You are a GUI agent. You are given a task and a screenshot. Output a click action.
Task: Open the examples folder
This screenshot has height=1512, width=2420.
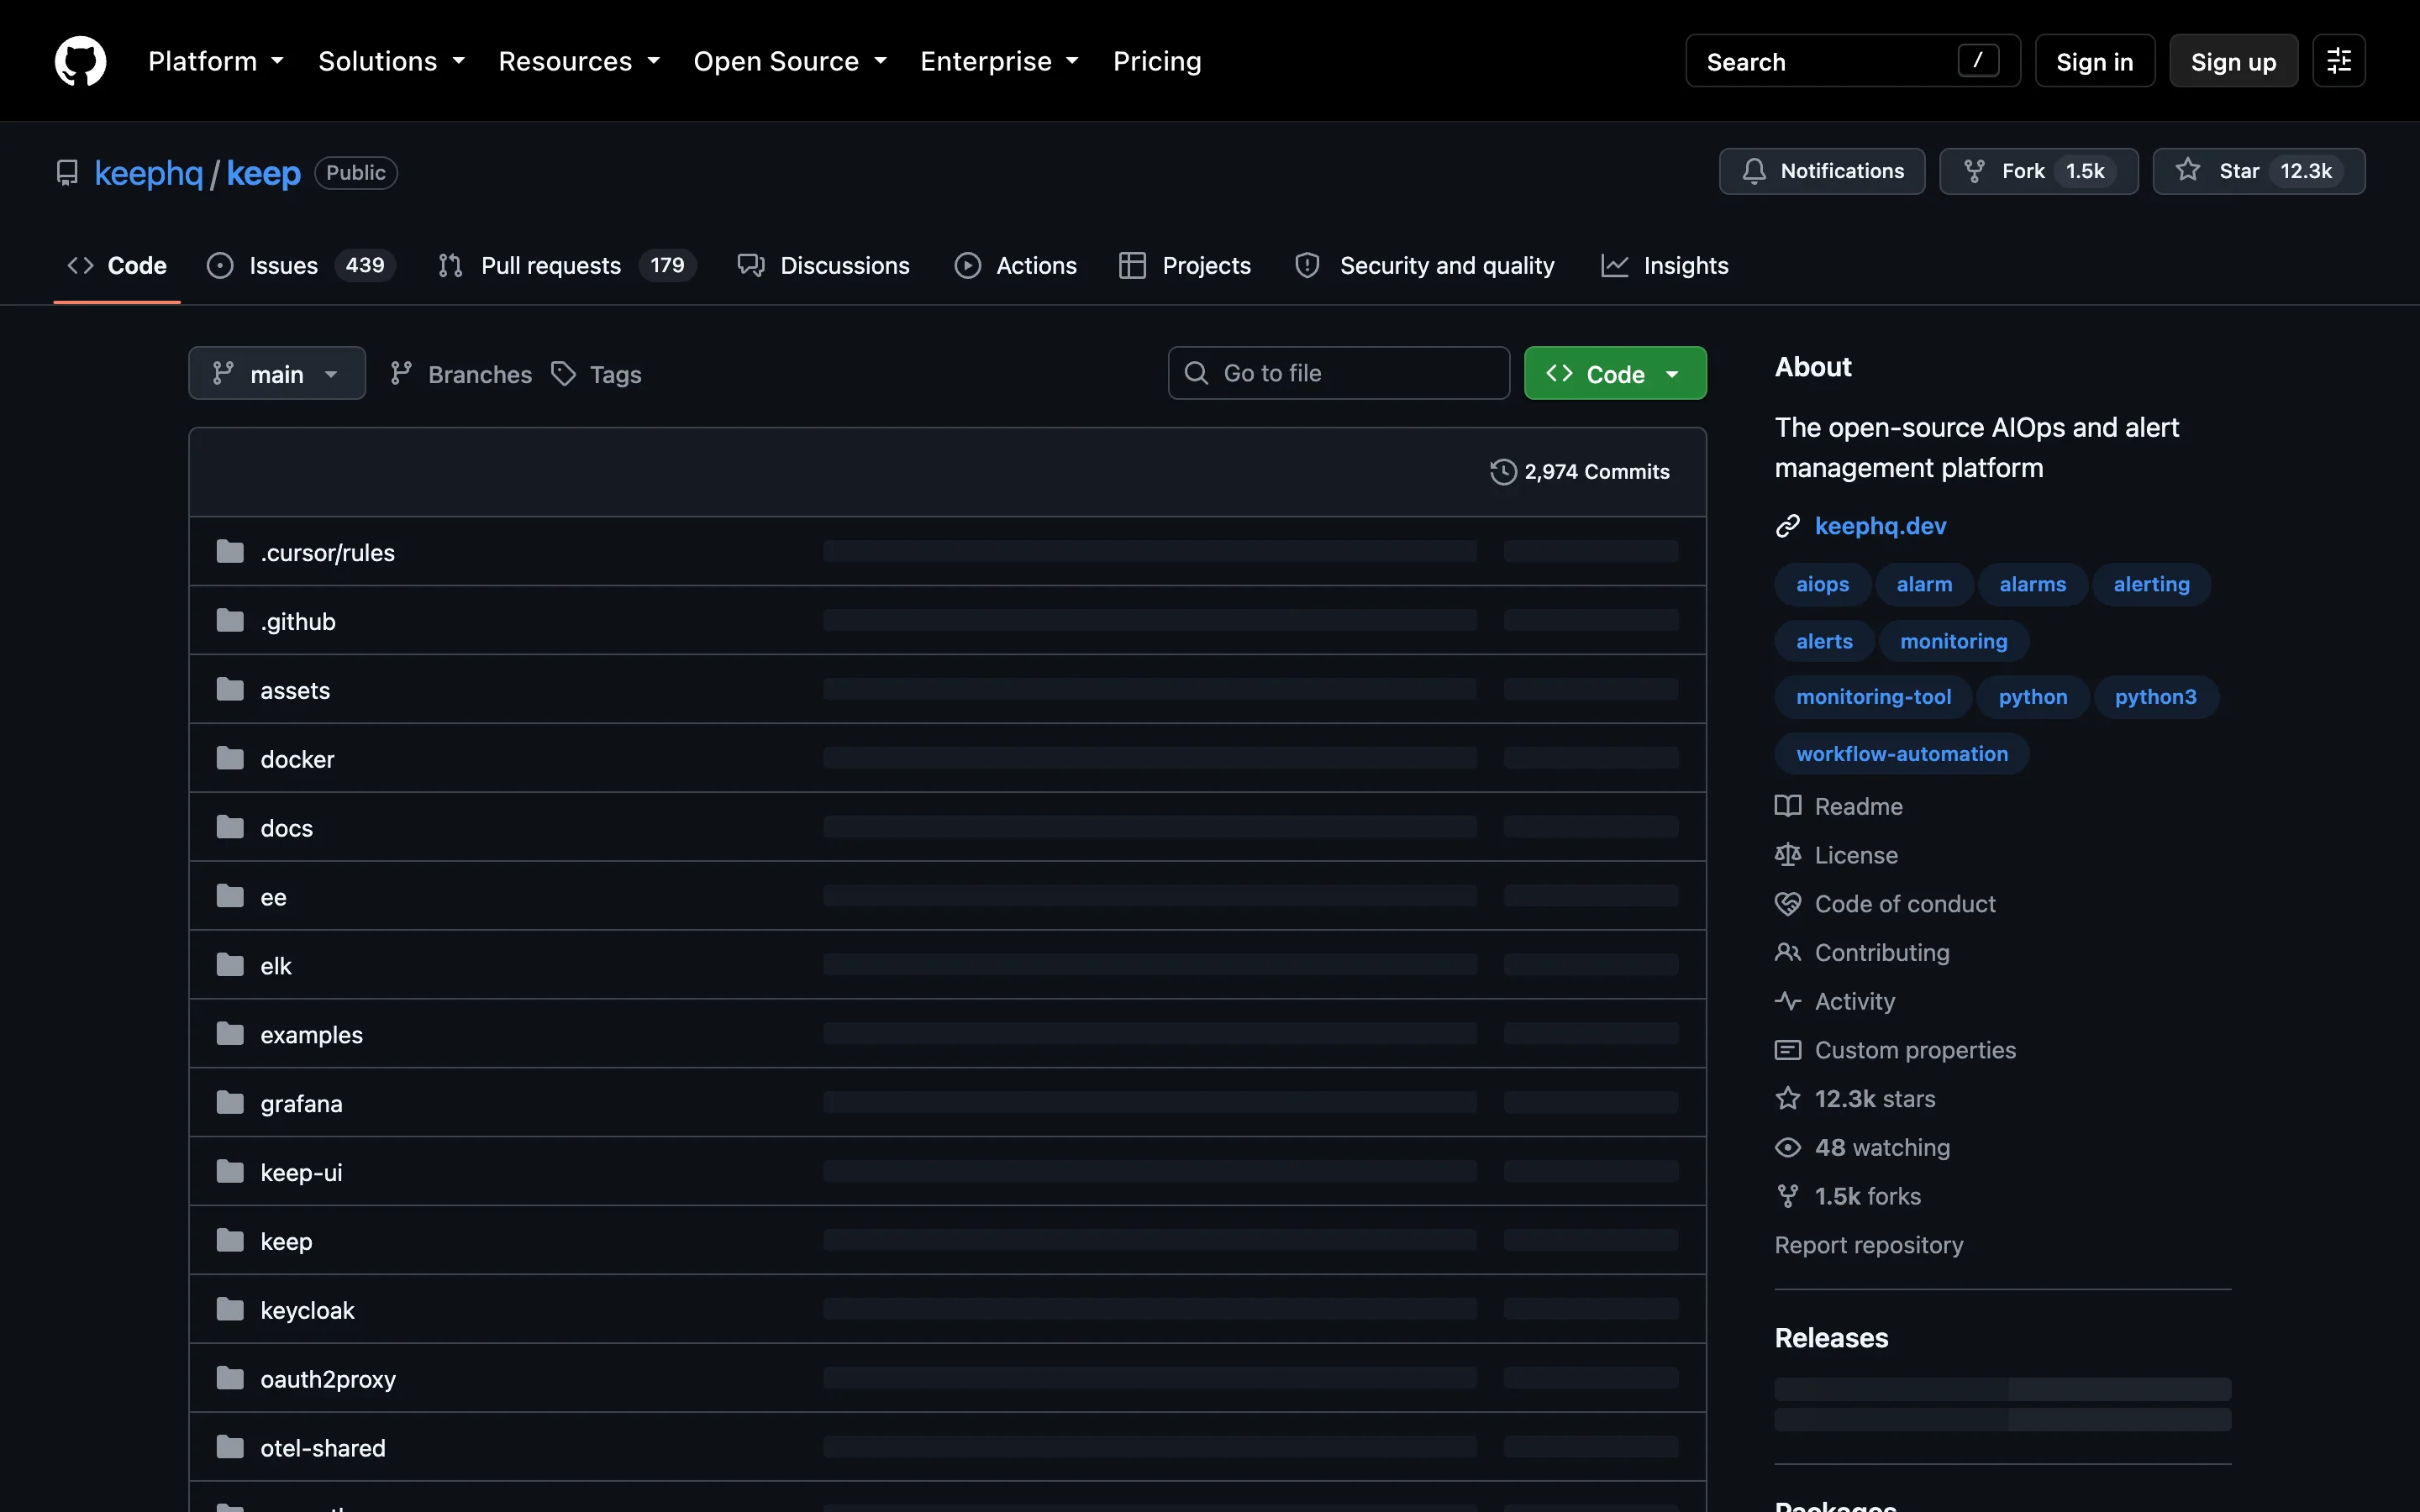coord(311,1034)
